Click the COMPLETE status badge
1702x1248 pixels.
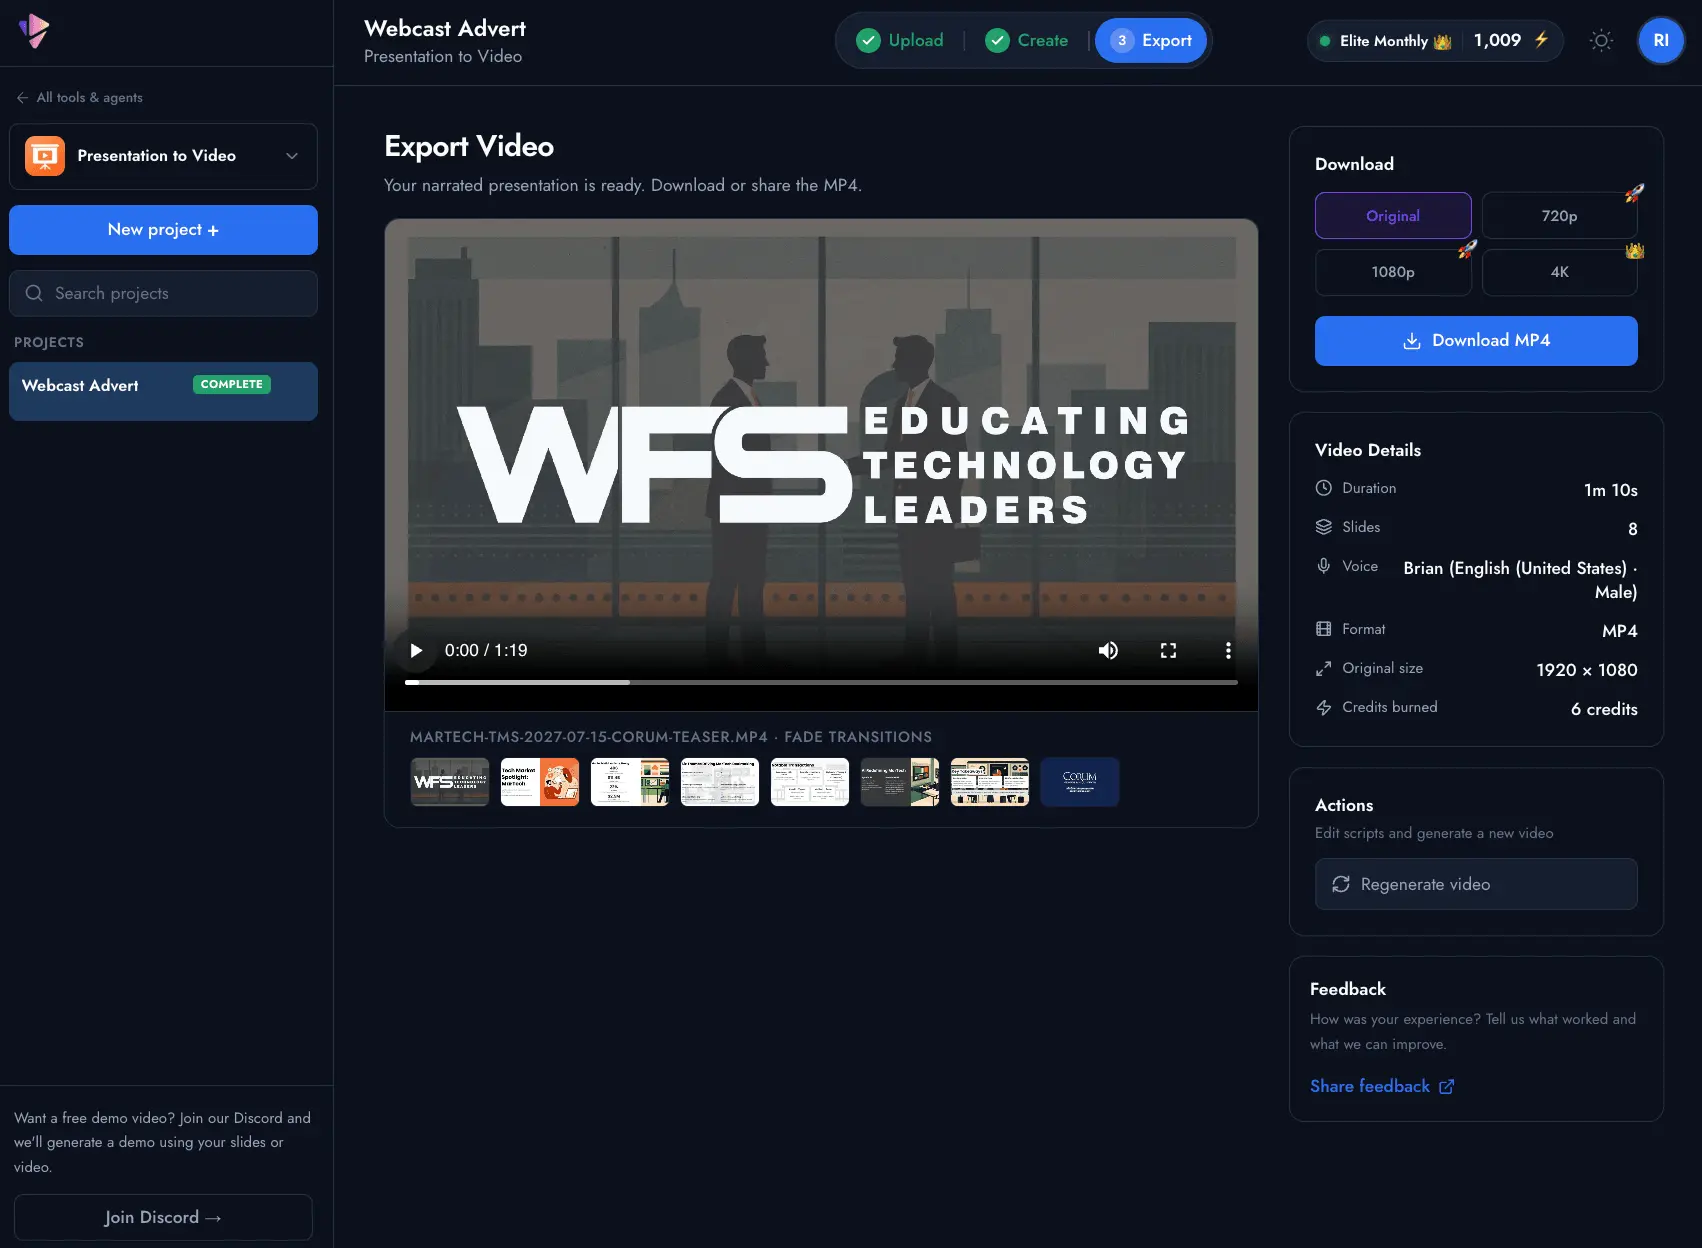click(232, 384)
